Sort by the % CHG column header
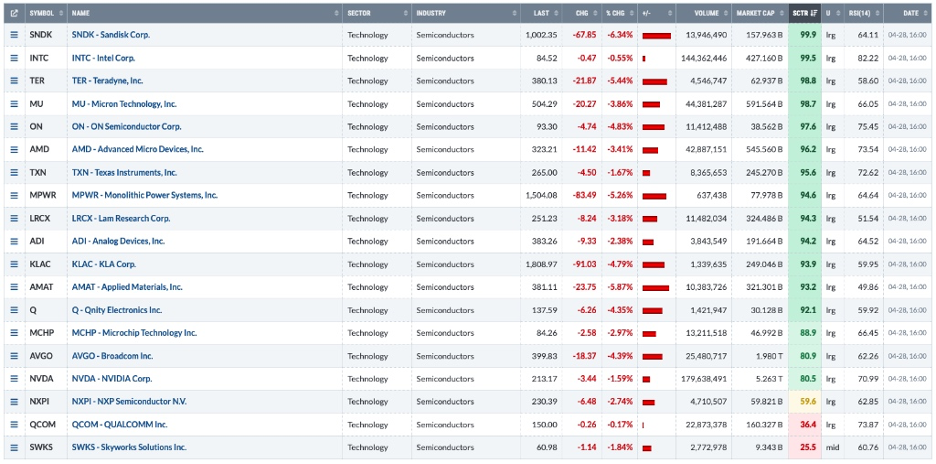The height and width of the screenshot is (464, 936). coord(618,13)
